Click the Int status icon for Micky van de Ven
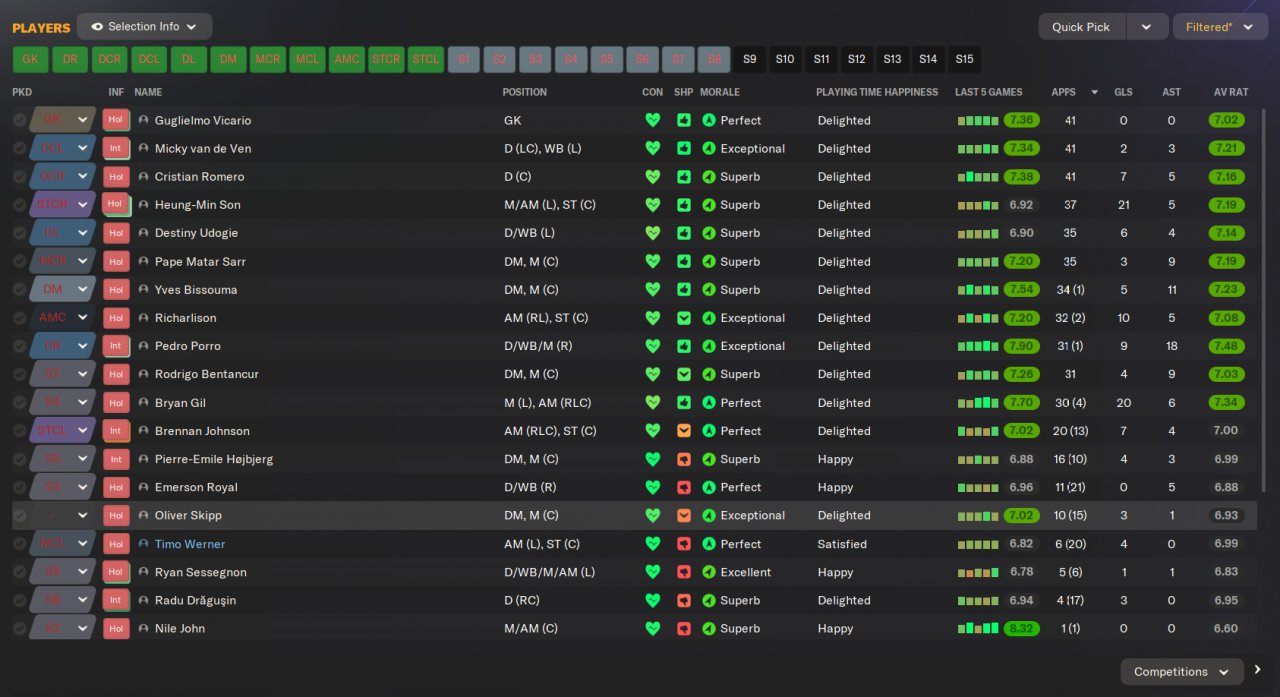 point(116,148)
